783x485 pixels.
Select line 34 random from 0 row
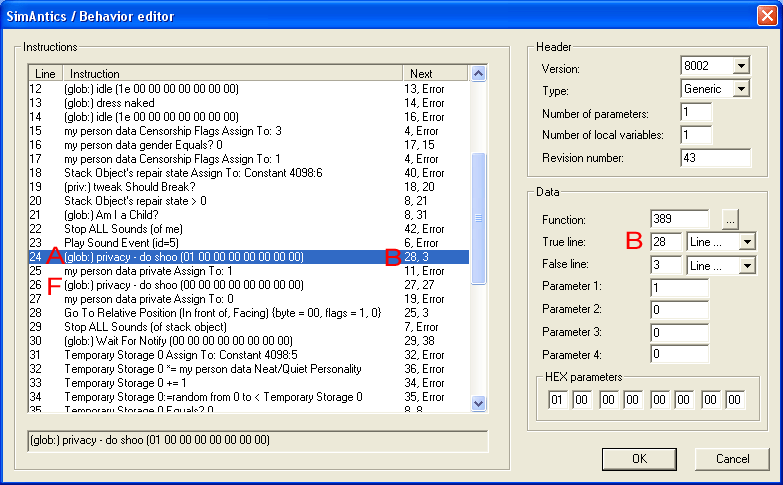click(x=249, y=397)
